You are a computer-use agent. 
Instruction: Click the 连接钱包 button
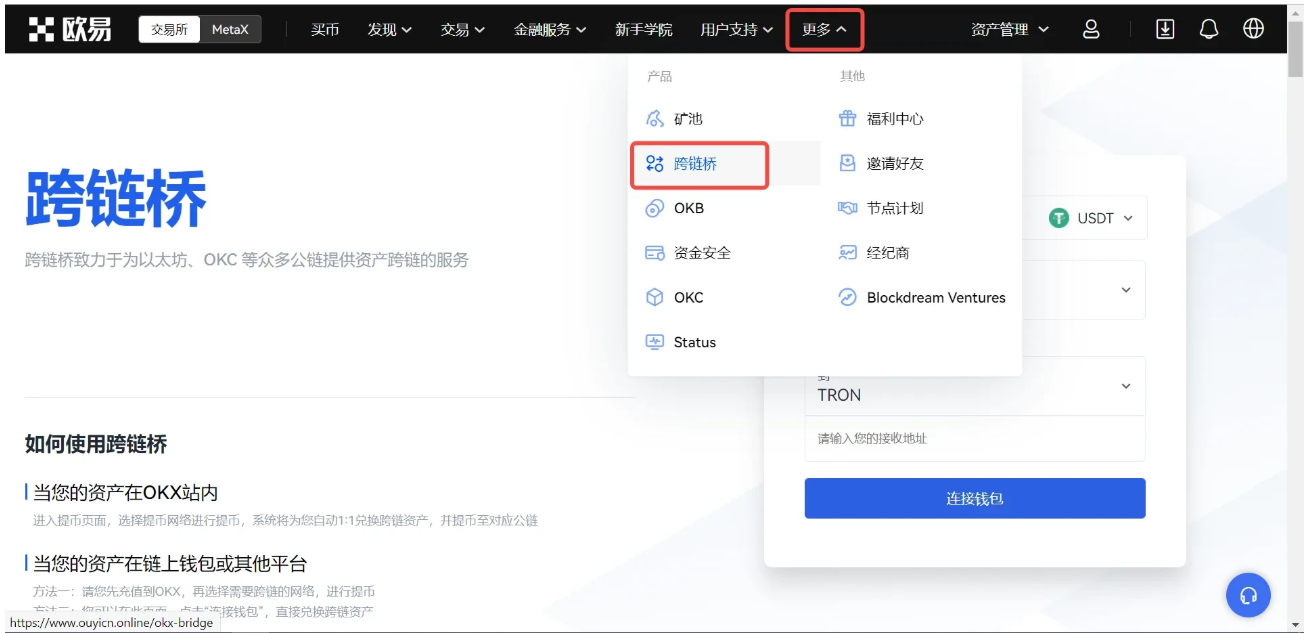point(975,498)
